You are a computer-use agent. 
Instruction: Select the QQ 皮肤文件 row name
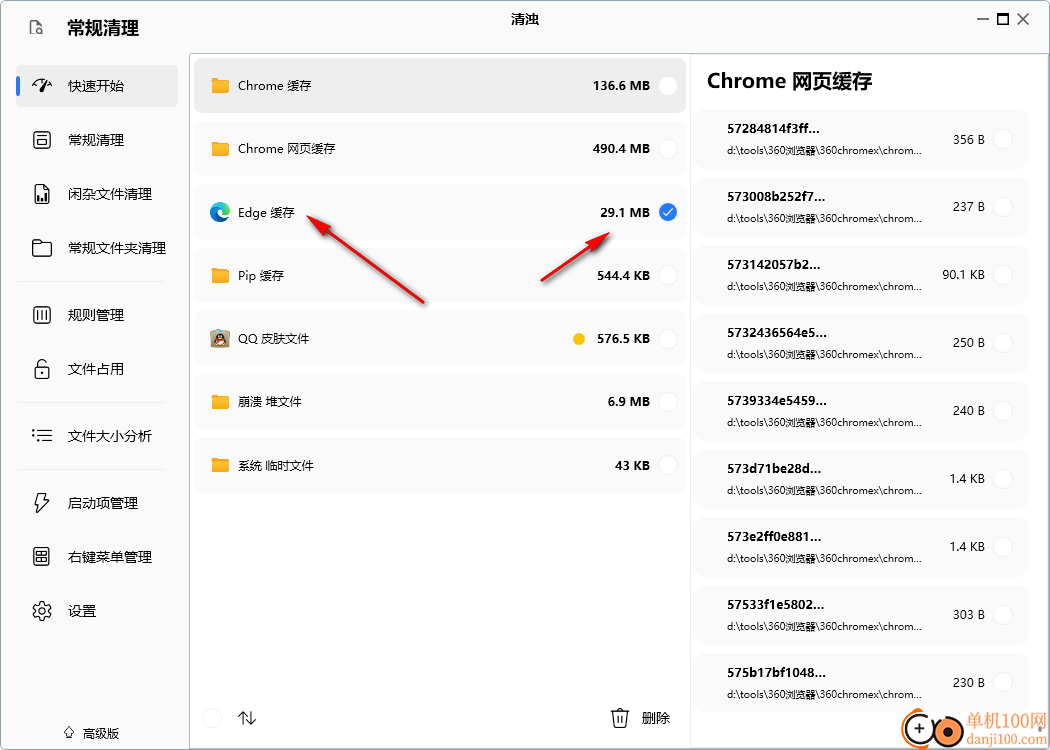click(273, 339)
